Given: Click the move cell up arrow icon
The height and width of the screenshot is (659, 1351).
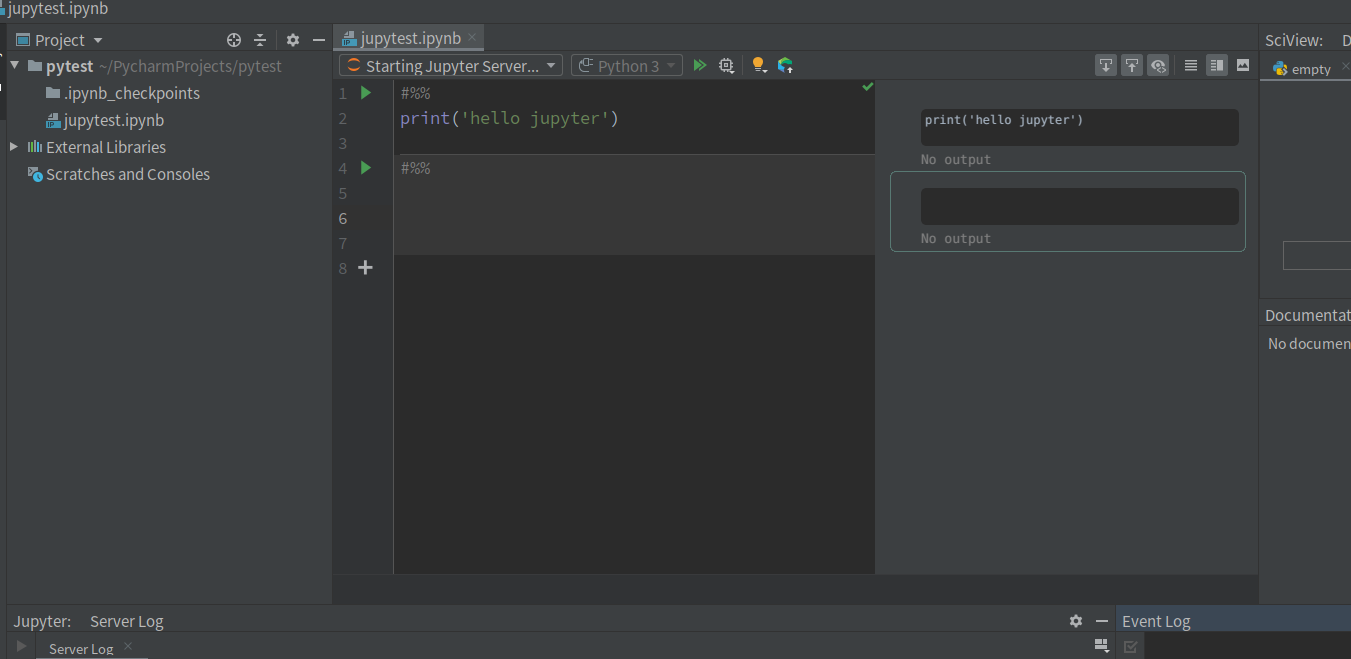Looking at the screenshot, I should click(x=1131, y=65).
